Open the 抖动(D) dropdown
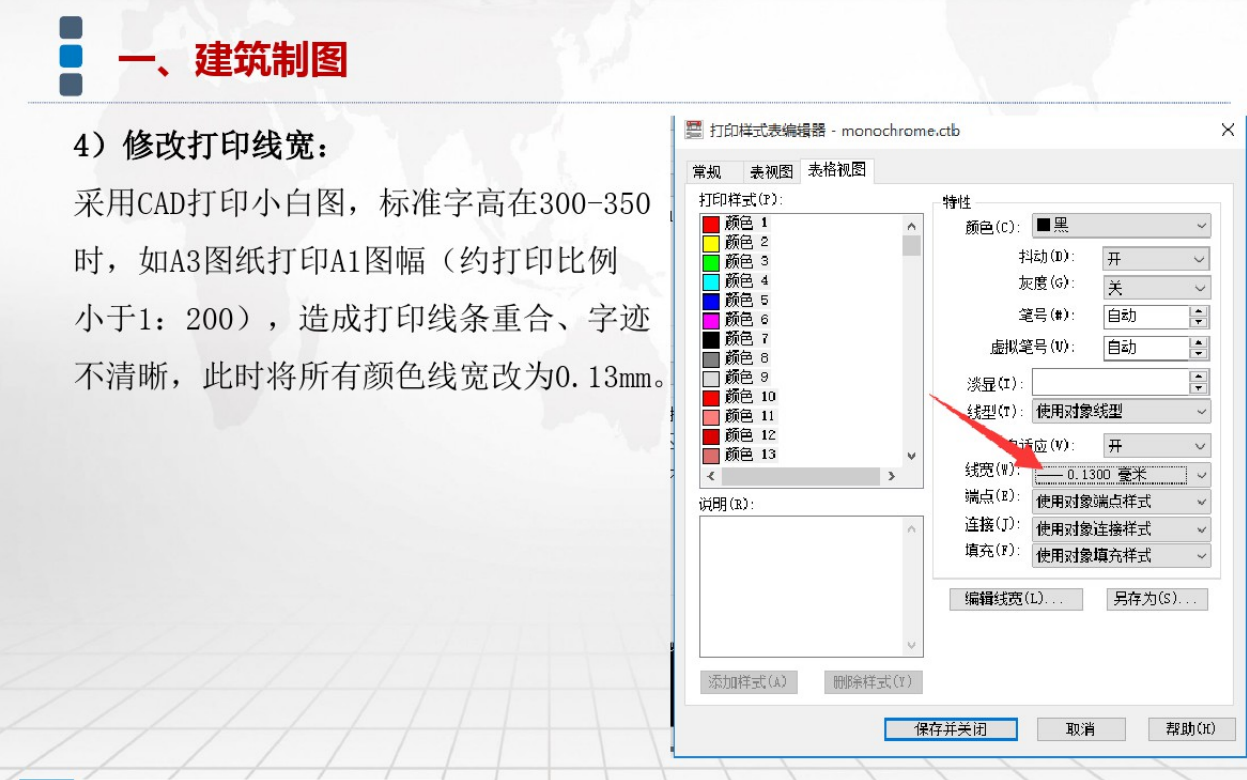 (x=1156, y=259)
